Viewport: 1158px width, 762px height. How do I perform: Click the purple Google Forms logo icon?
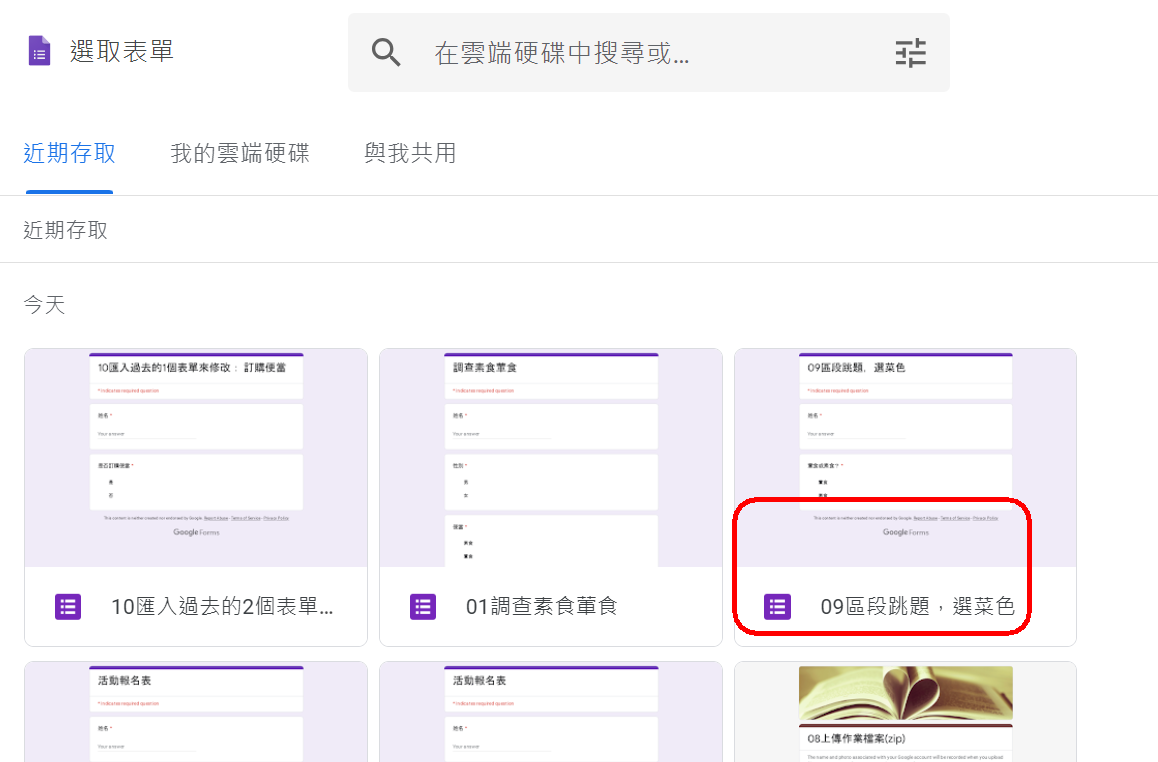(x=39, y=51)
